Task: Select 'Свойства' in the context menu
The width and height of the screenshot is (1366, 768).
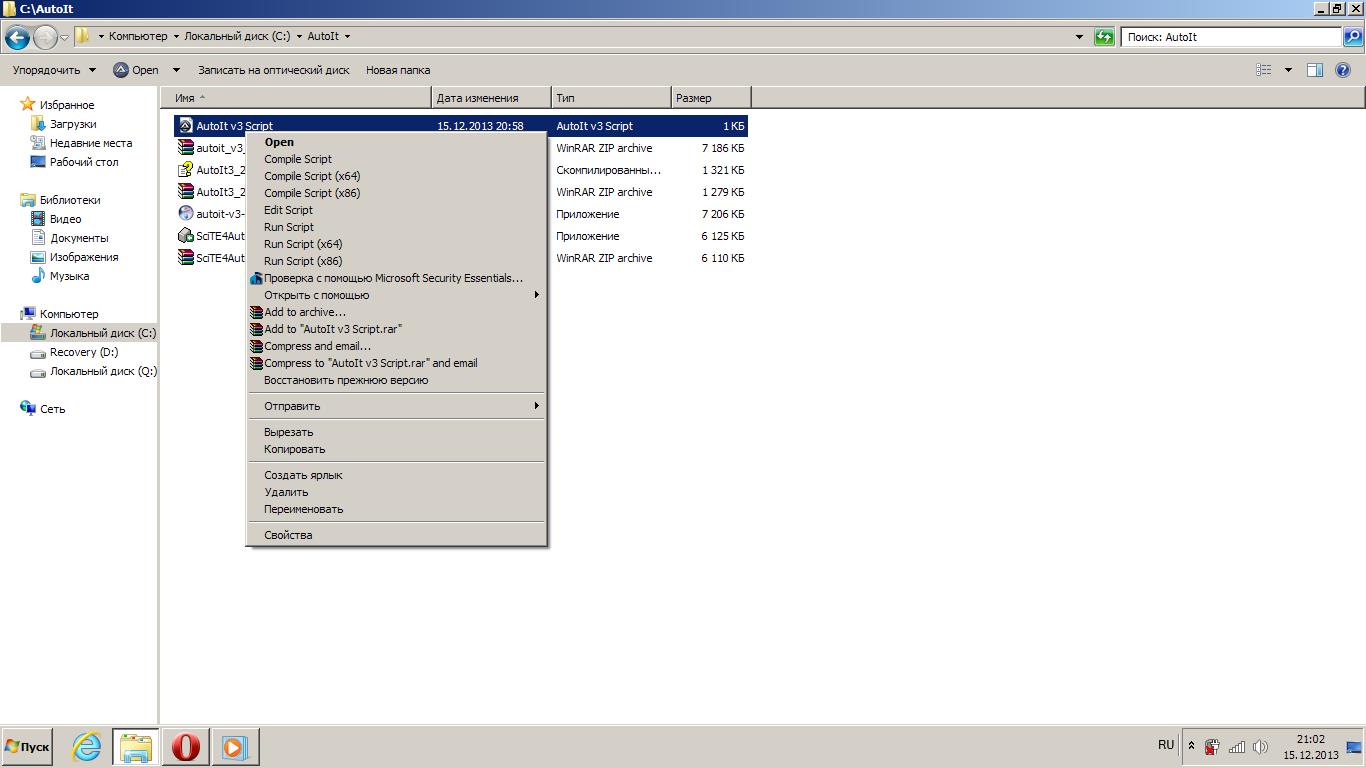Action: [288, 535]
